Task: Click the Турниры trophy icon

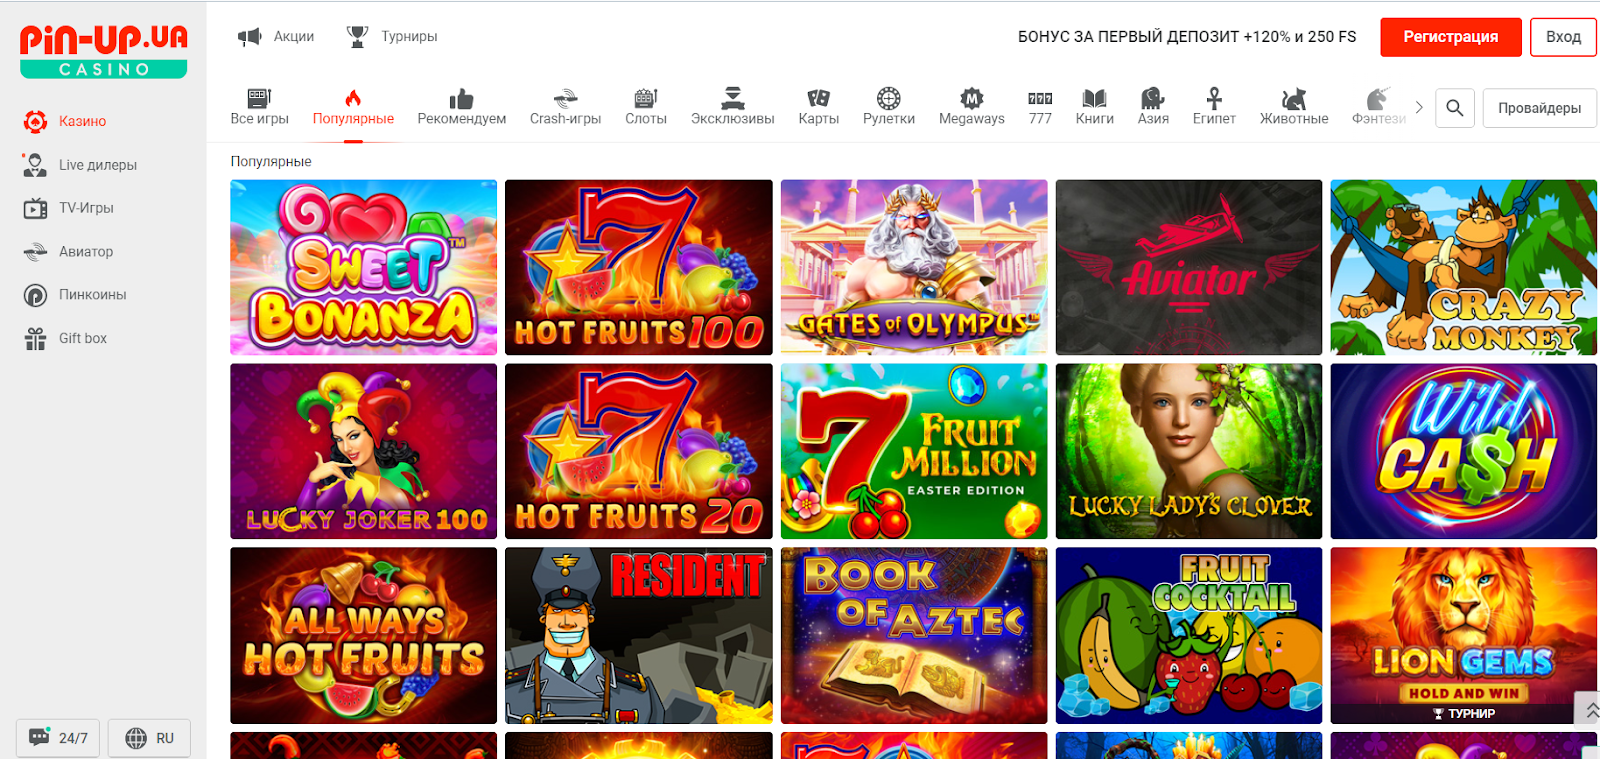Action: tap(357, 37)
